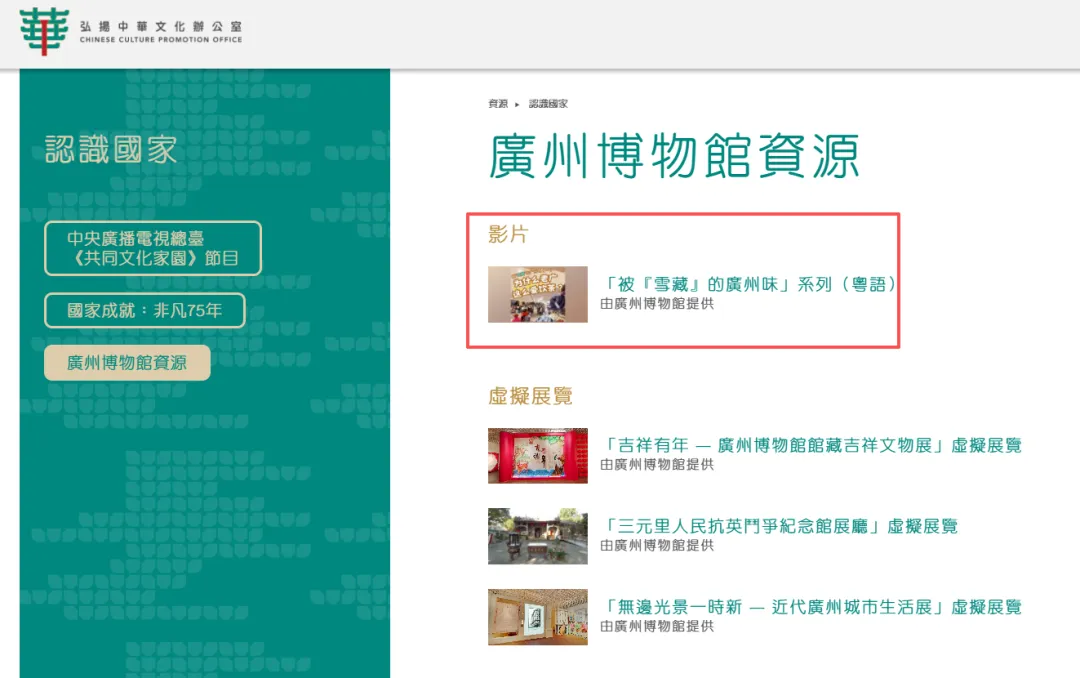Click the 虛擬展覽 section heading
Viewport: 1080px width, 678px height.
click(x=530, y=396)
